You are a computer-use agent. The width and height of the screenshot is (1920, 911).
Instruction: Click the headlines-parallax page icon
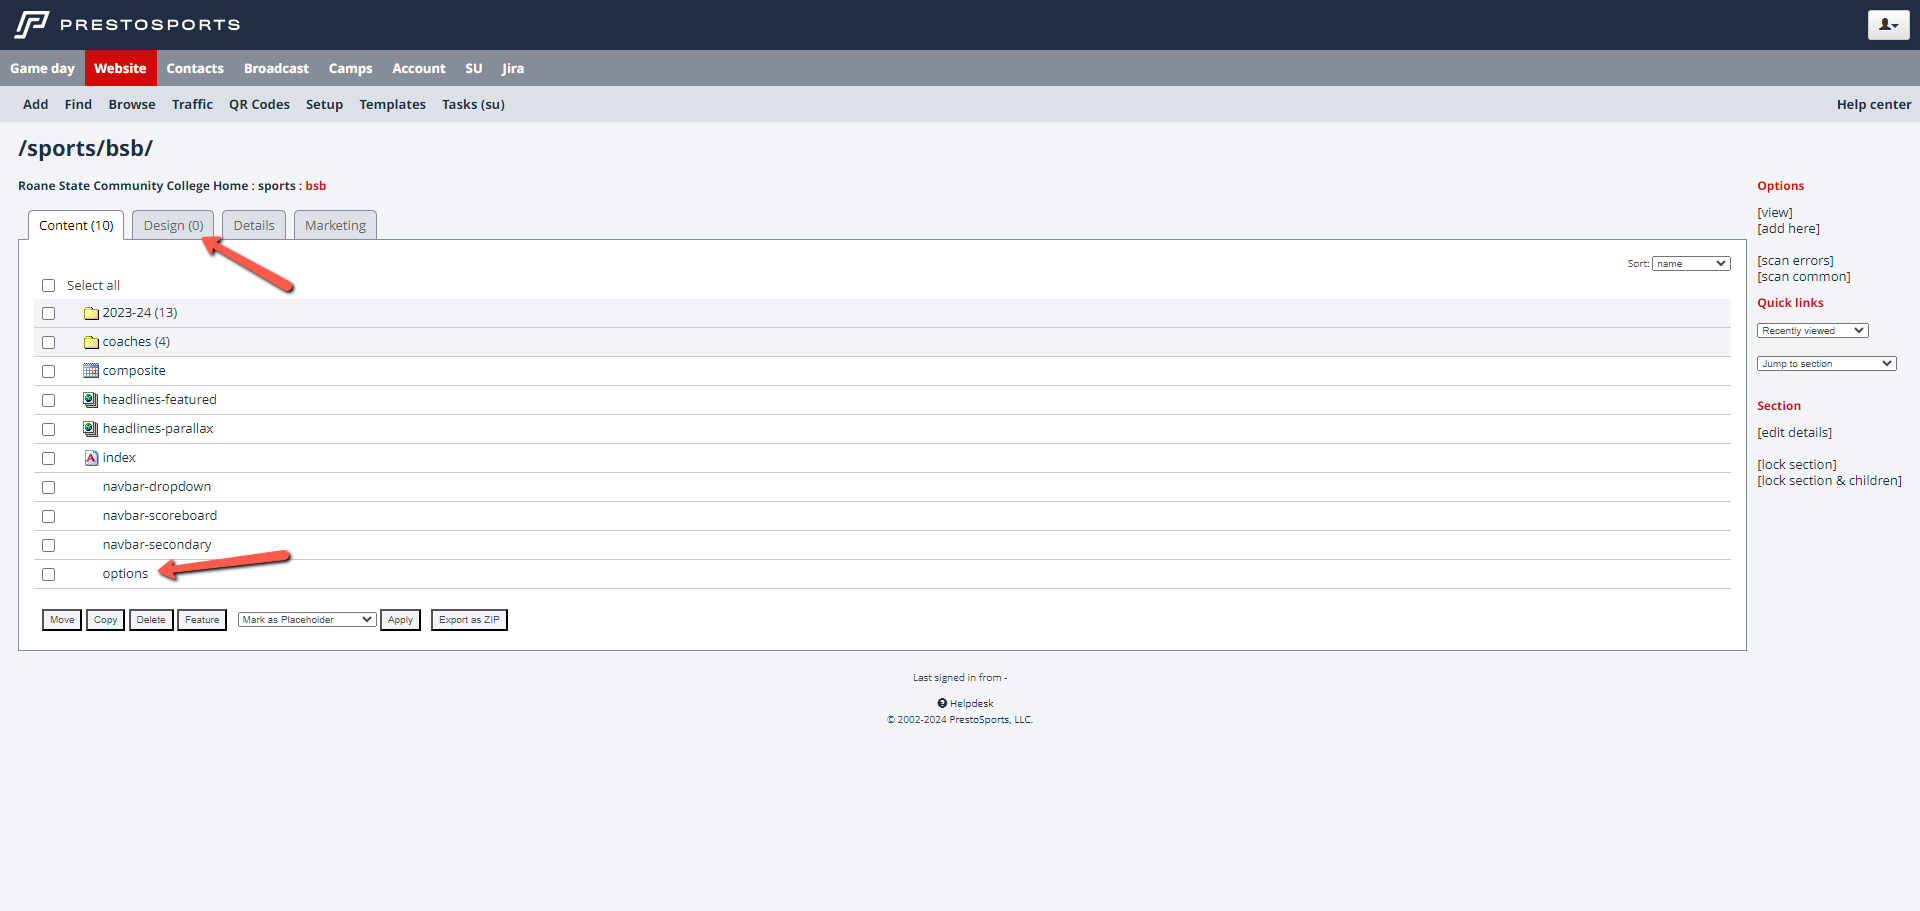(x=91, y=429)
